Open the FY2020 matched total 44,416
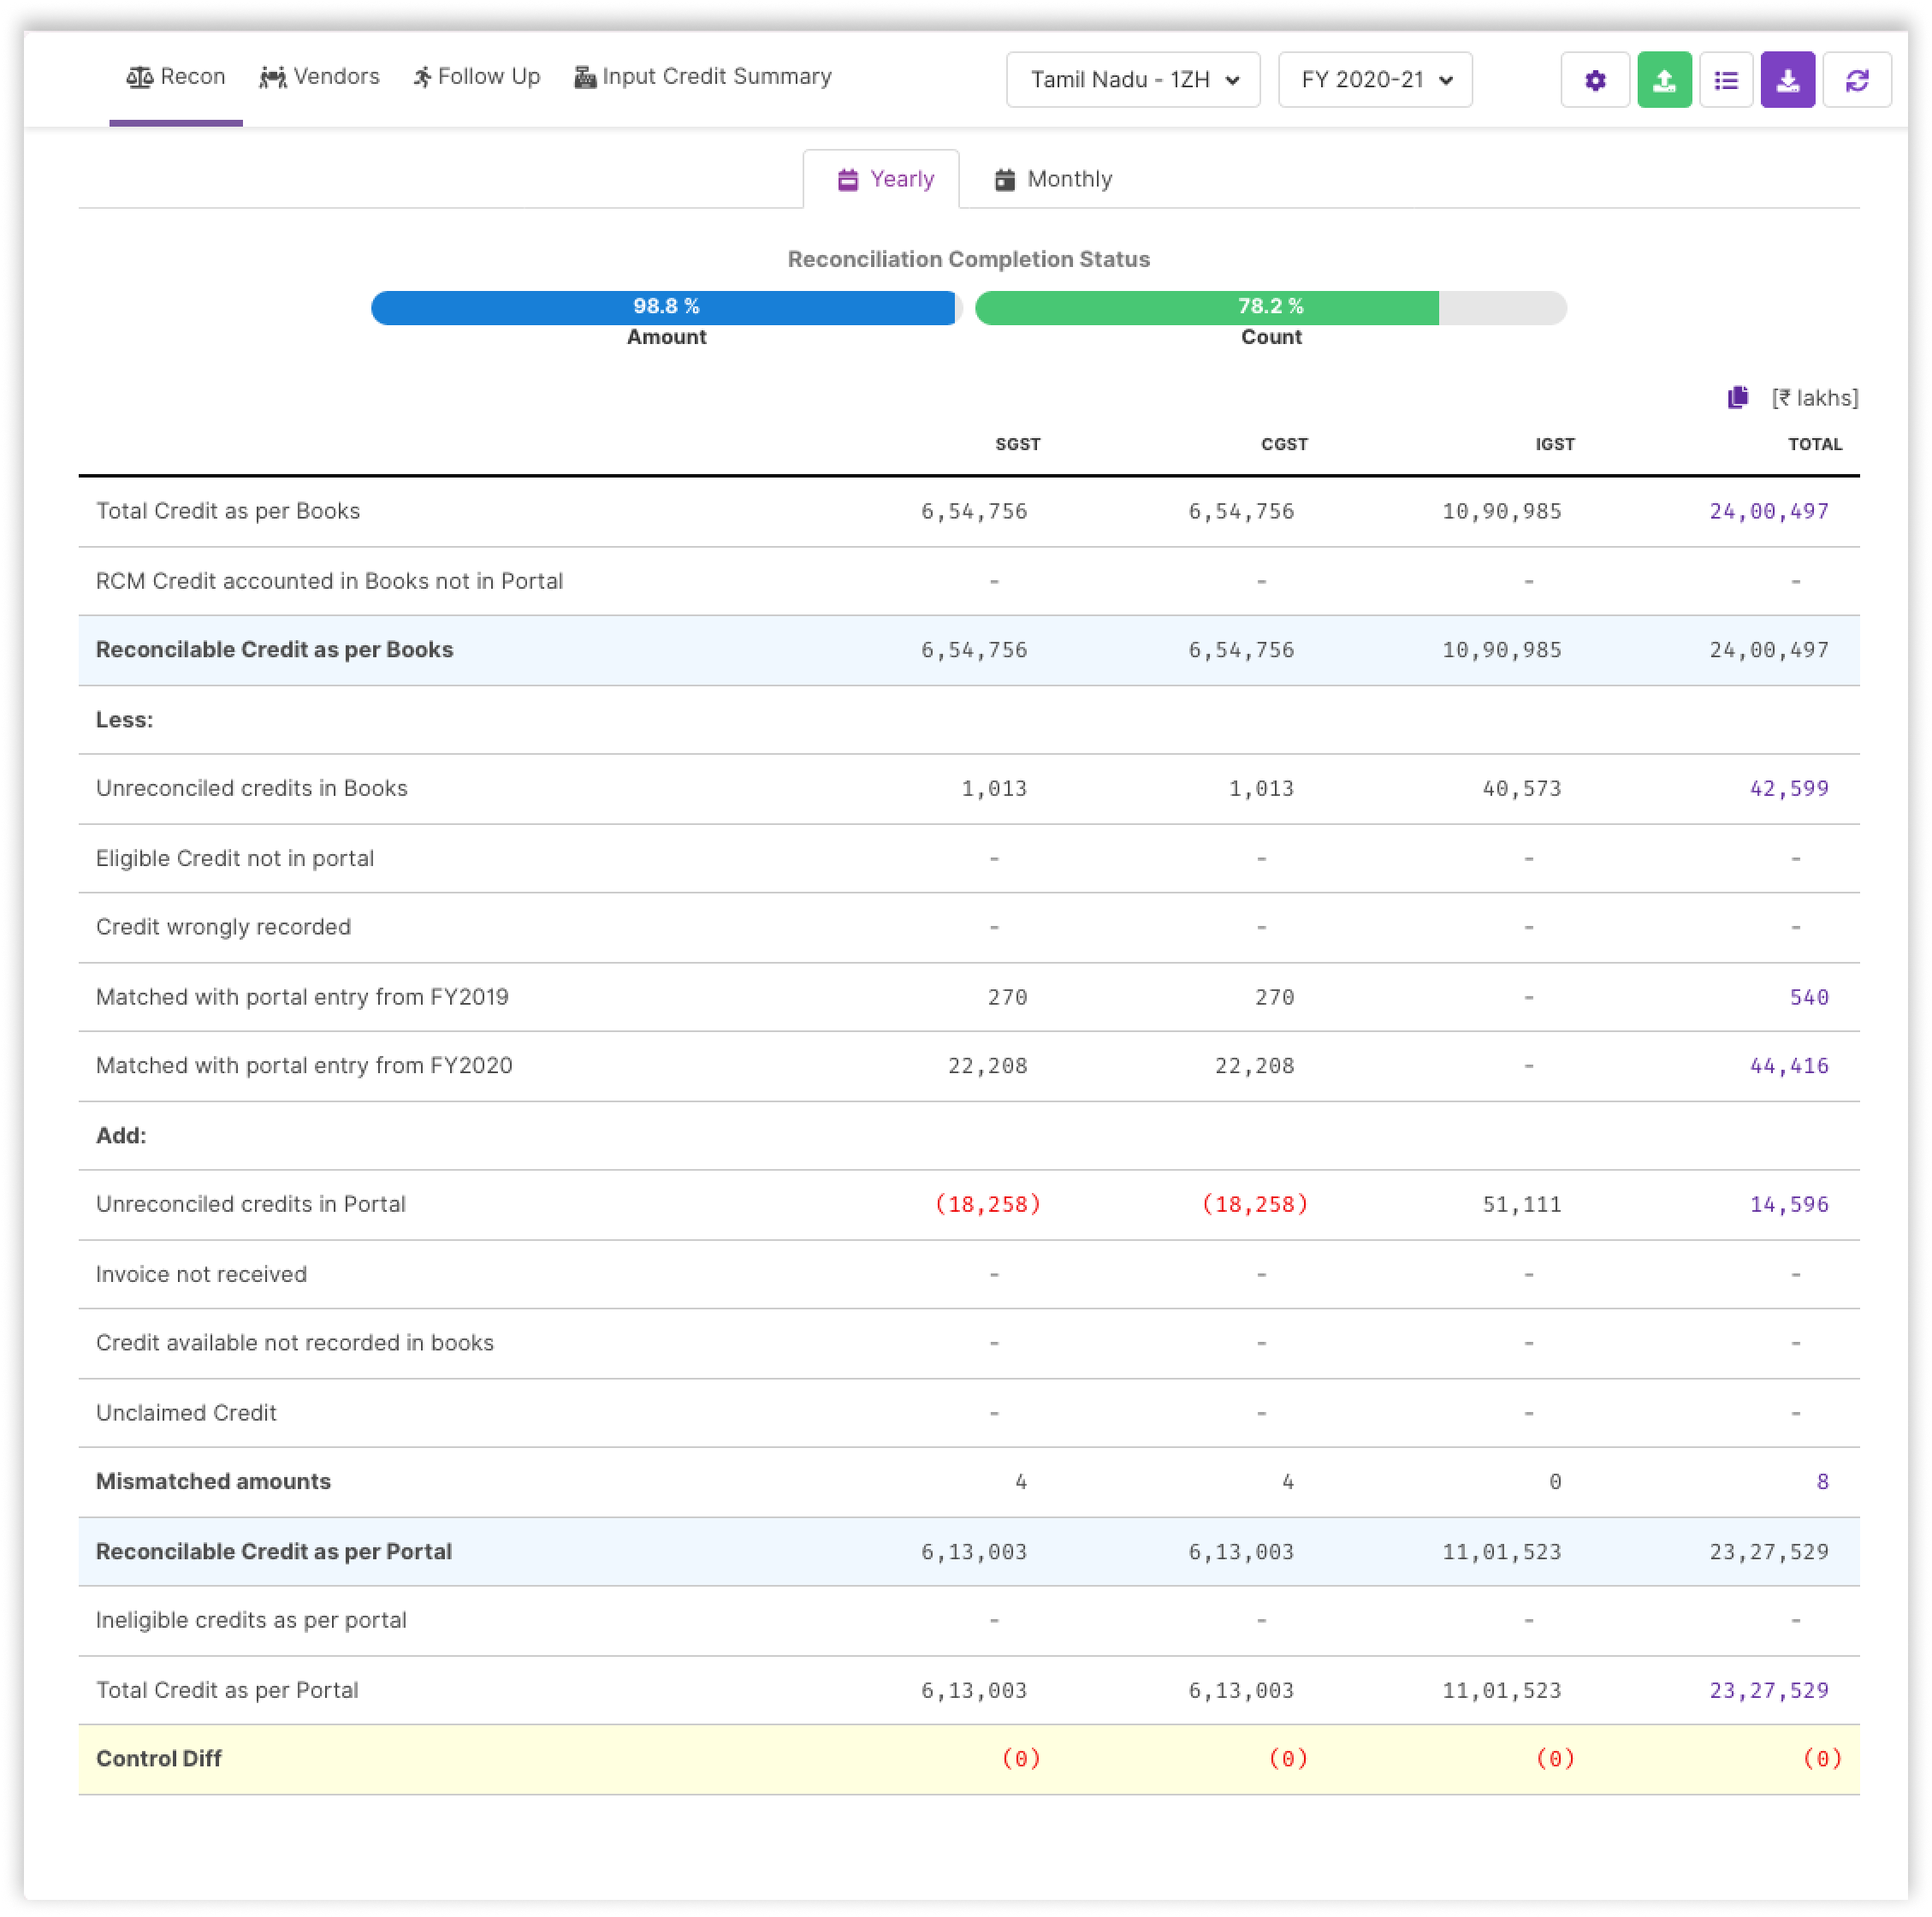1932x1917 pixels. pos(1787,1065)
